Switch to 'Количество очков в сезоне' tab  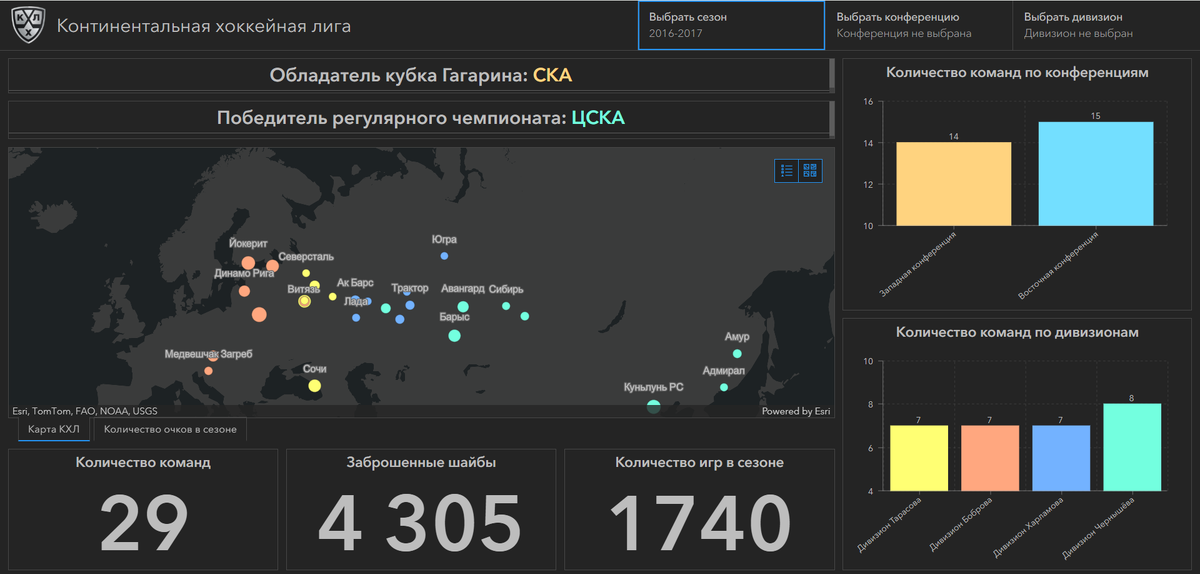coord(170,430)
